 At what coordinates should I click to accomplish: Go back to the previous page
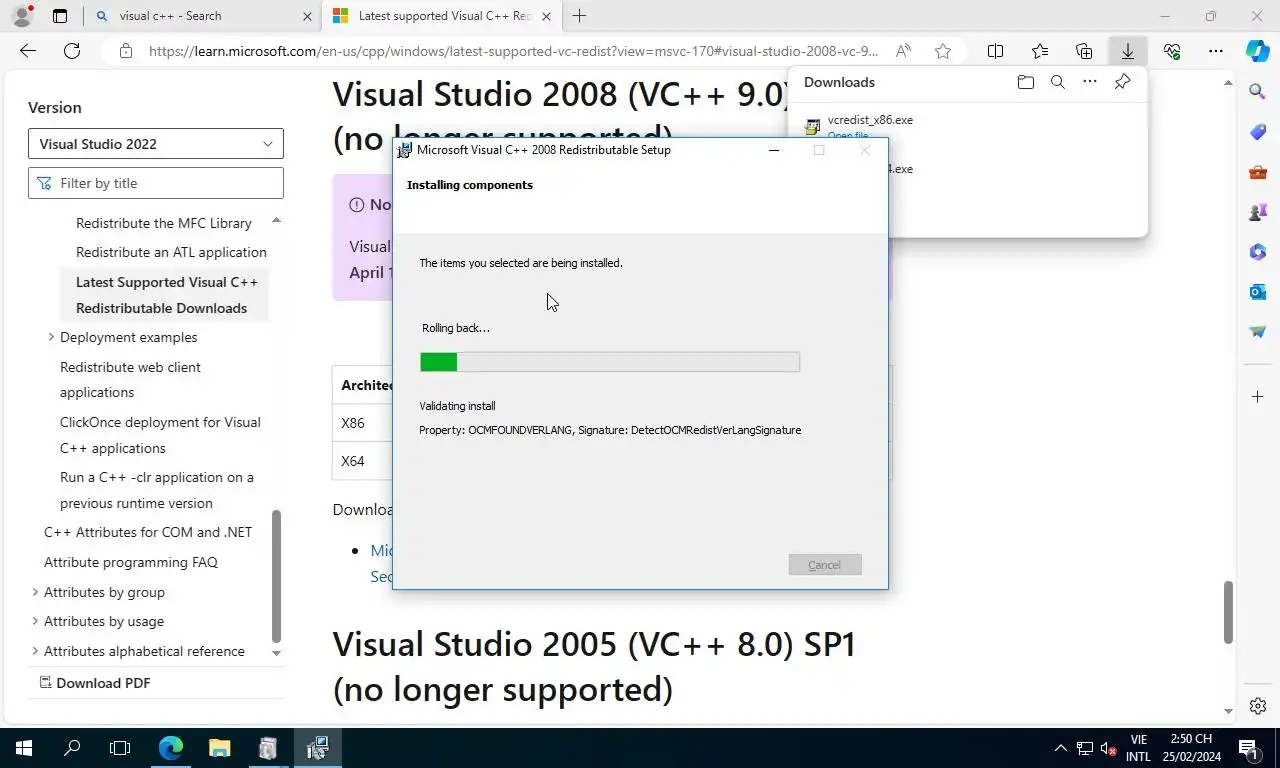[x=28, y=51]
